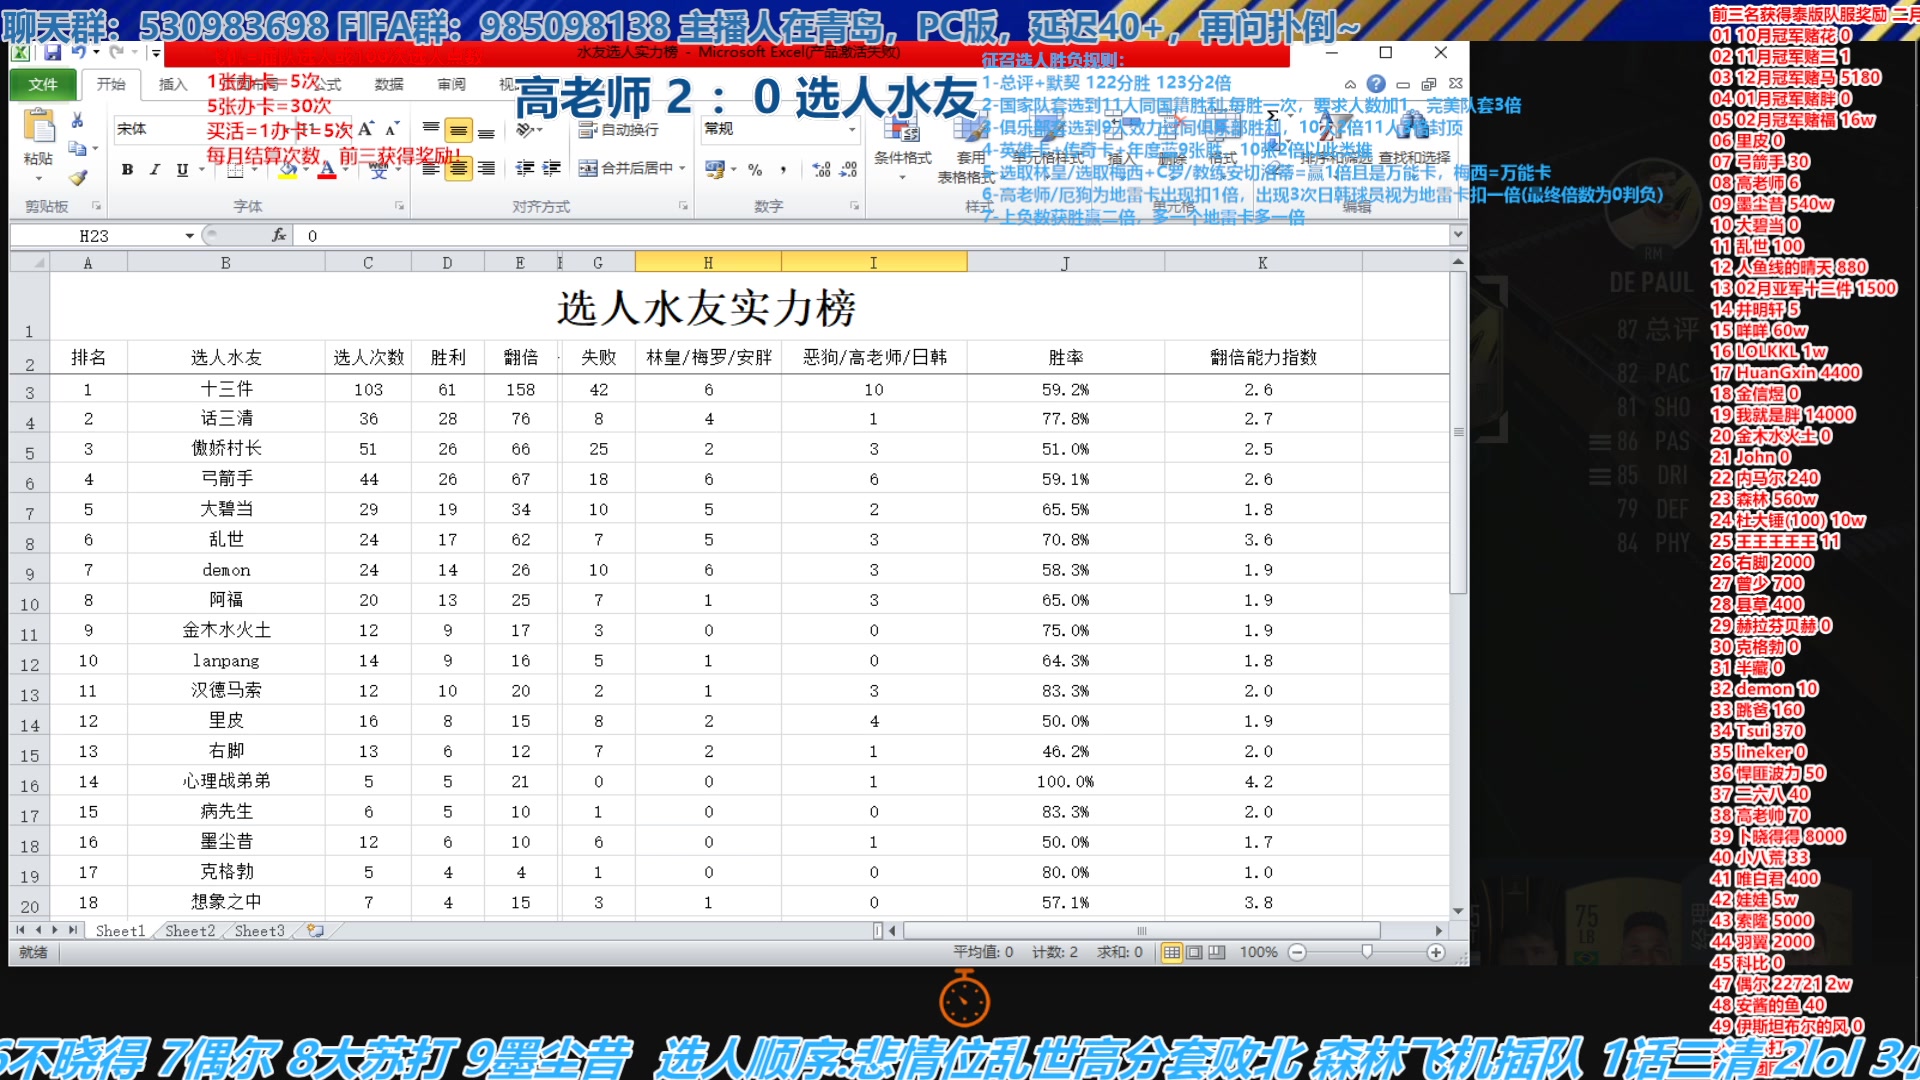Expand the Paste options dropdown arrow
Image resolution: width=1920 pixels, height=1080 pixels.
(39, 179)
